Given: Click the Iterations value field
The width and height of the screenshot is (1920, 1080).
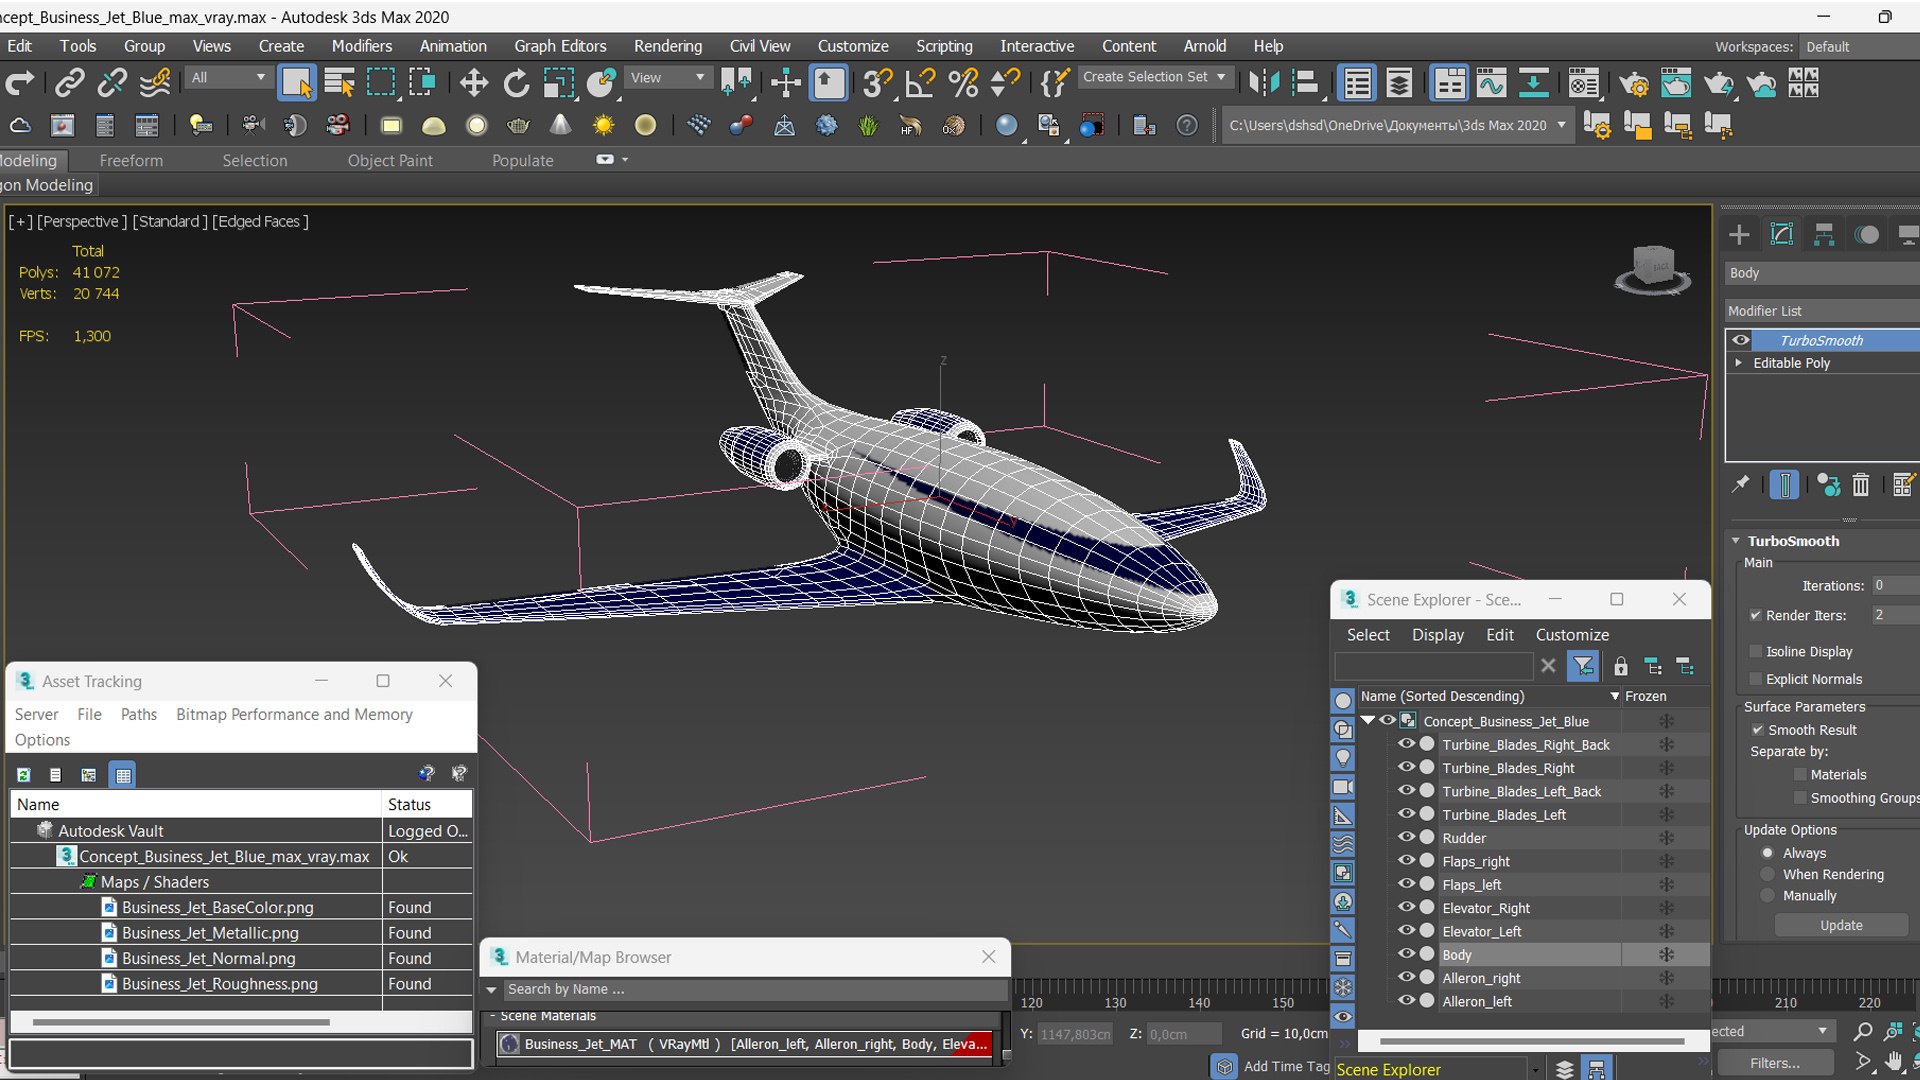Looking at the screenshot, I should pyautogui.click(x=1894, y=585).
